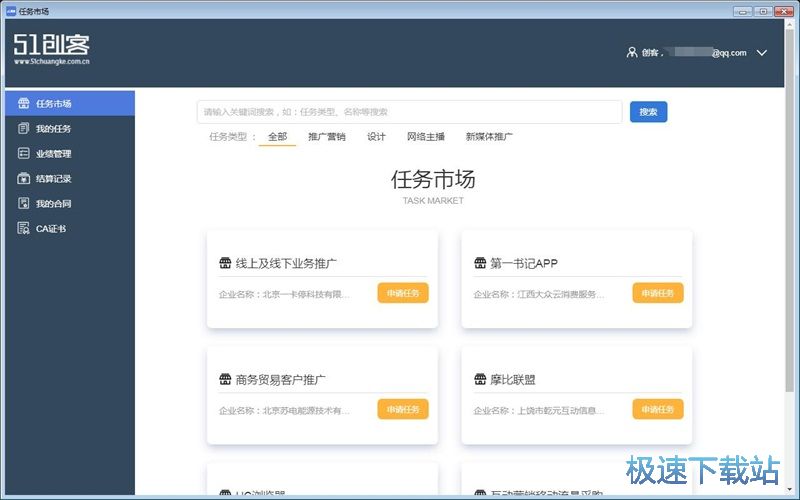The height and width of the screenshot is (500, 800).
Task: Open 结算记录 in the sidebar
Action: coord(70,179)
